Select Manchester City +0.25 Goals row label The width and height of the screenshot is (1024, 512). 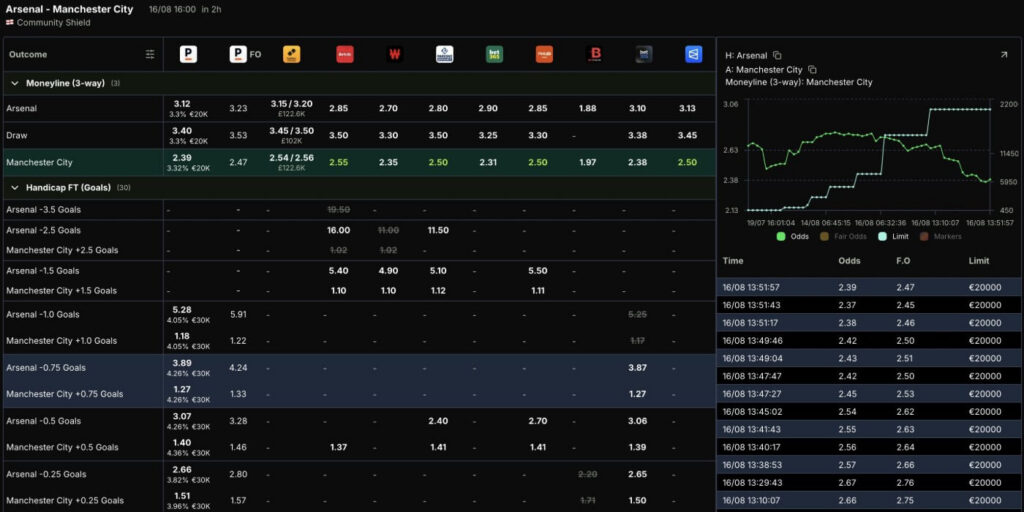(64, 501)
